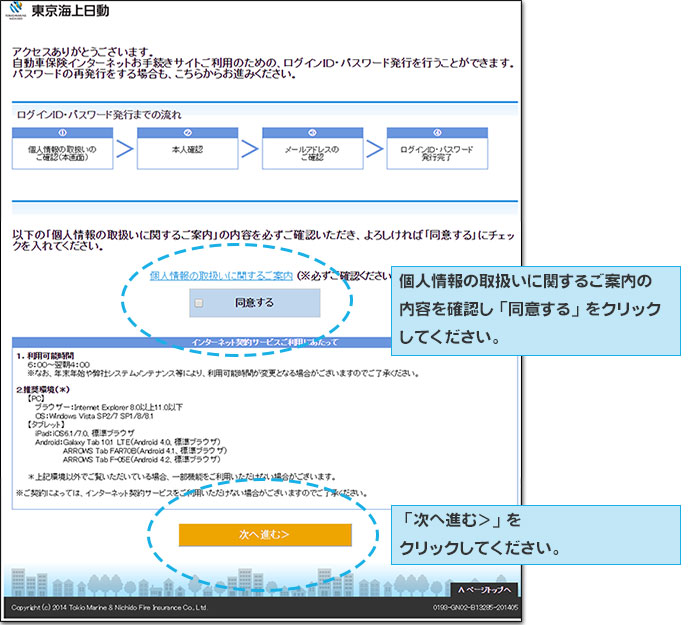Jump up with the ページトップへ link
The width and height of the screenshot is (690, 625).
click(484, 589)
